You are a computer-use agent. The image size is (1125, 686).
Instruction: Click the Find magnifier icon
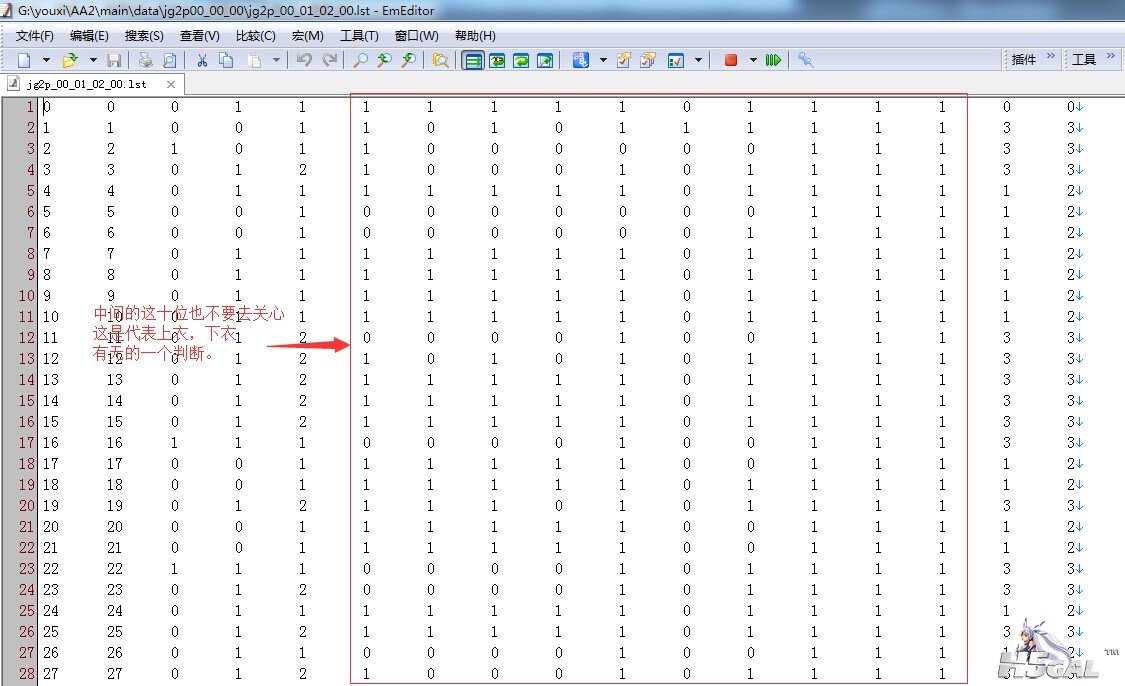[x=361, y=60]
